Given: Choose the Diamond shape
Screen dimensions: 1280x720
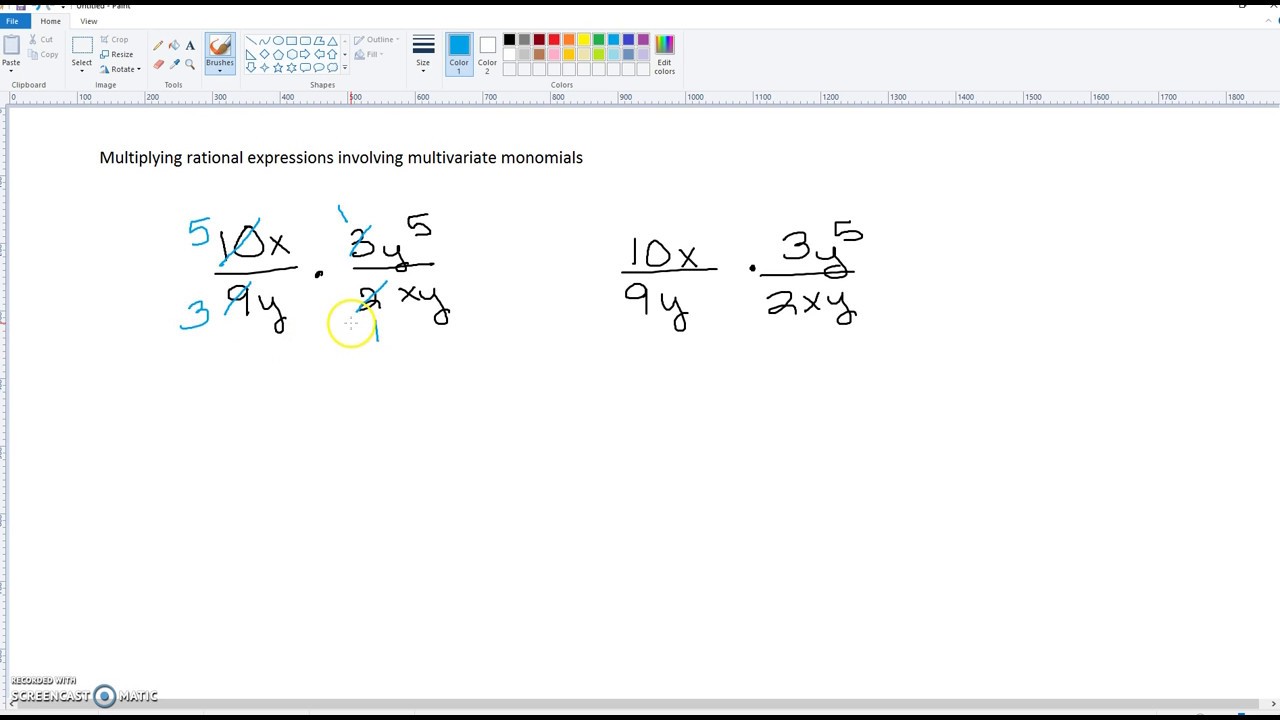Looking at the screenshot, I should tap(265, 54).
